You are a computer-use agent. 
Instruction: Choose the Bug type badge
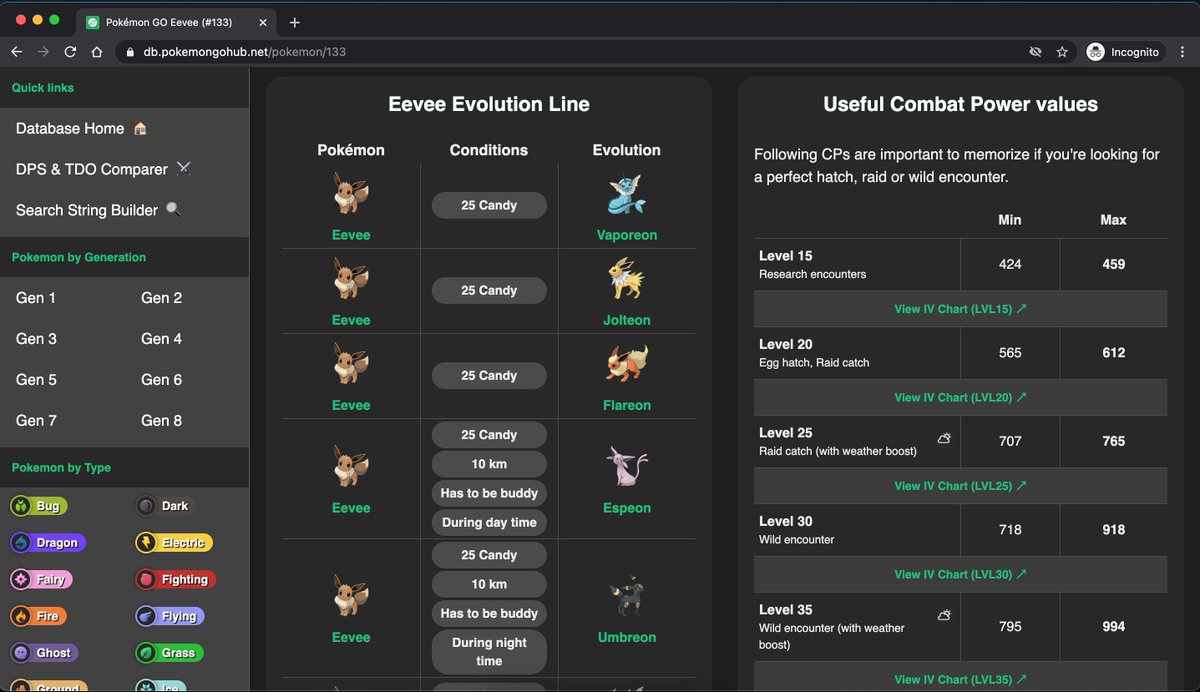pyautogui.click(x=38, y=506)
